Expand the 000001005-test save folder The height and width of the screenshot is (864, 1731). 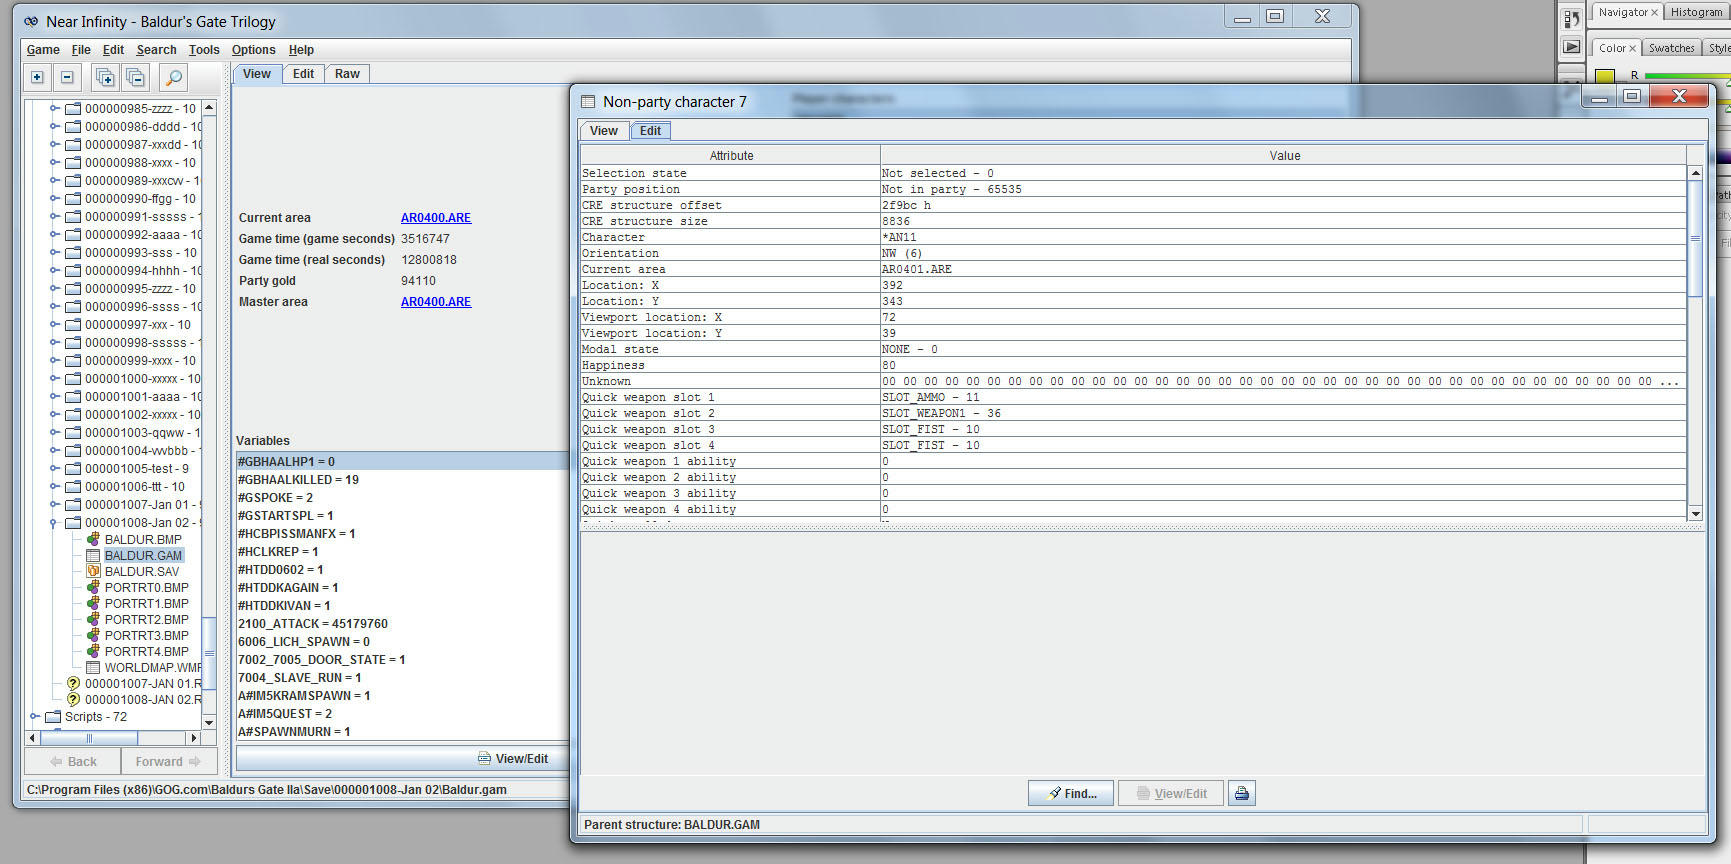(54, 469)
